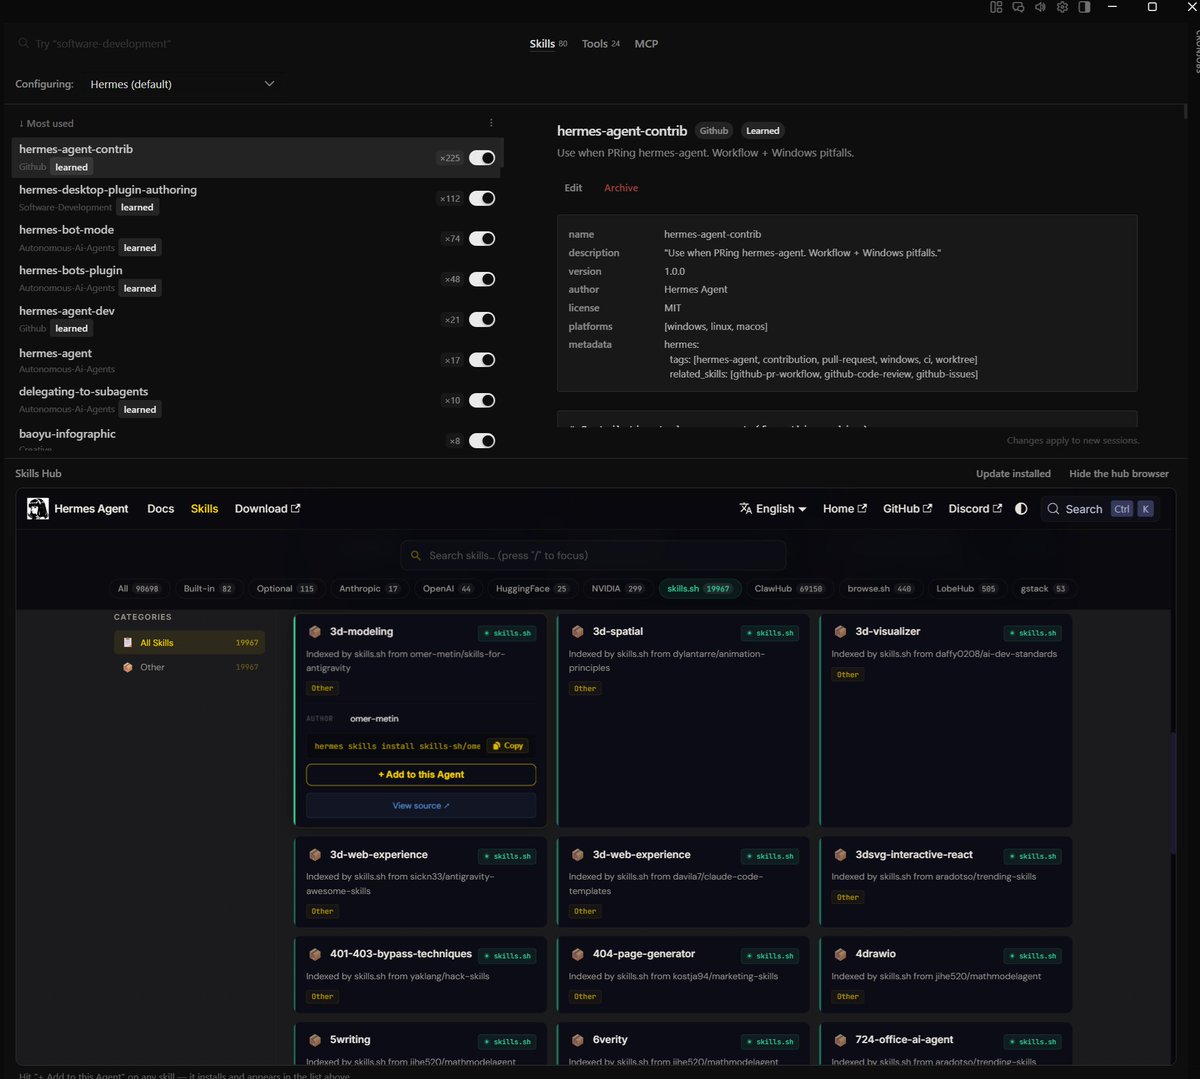The height and width of the screenshot is (1079, 1200).
Task: Open the Configuring Hermes (default) dropdown
Action: click(x=182, y=84)
